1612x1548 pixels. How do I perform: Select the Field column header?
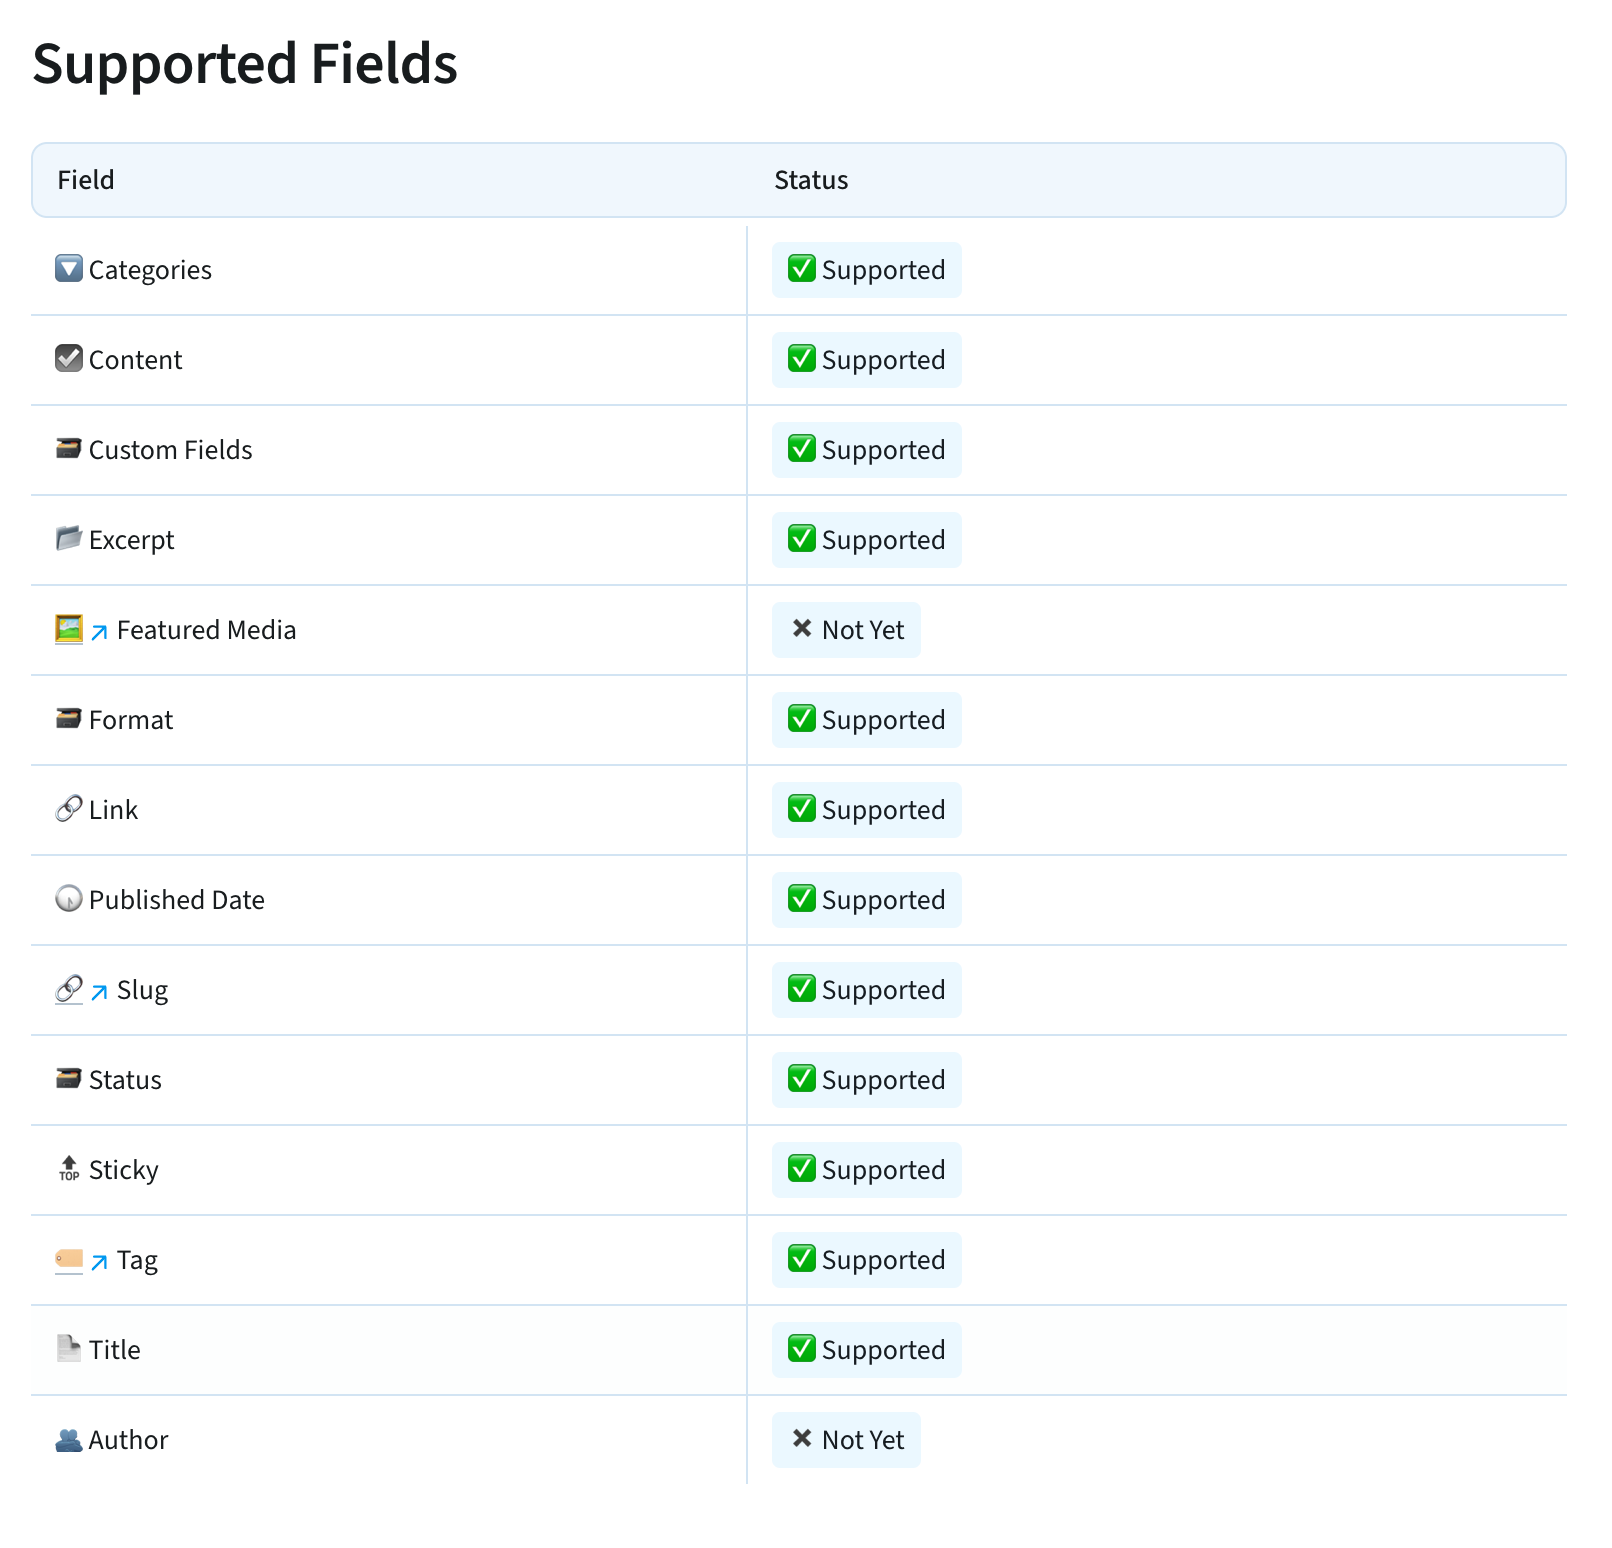coord(86,180)
